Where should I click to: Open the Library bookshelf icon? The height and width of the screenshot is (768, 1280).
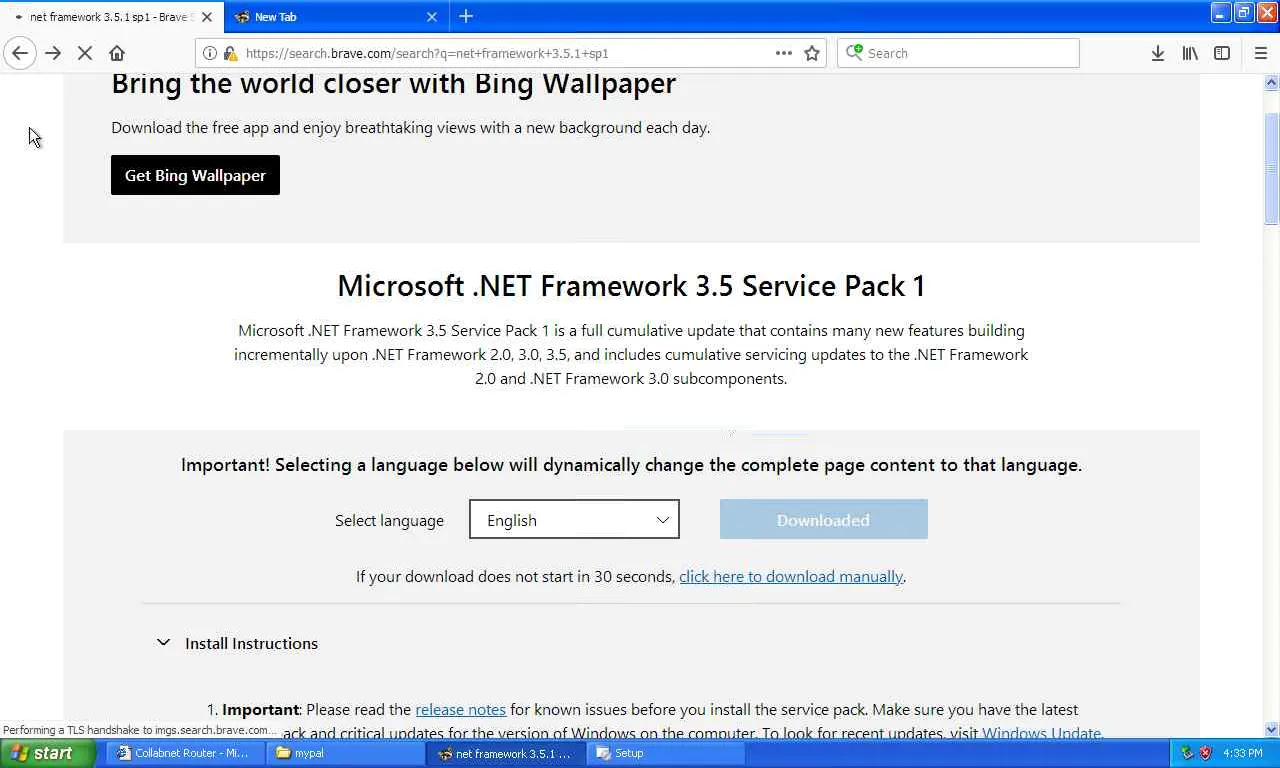[x=1190, y=53]
